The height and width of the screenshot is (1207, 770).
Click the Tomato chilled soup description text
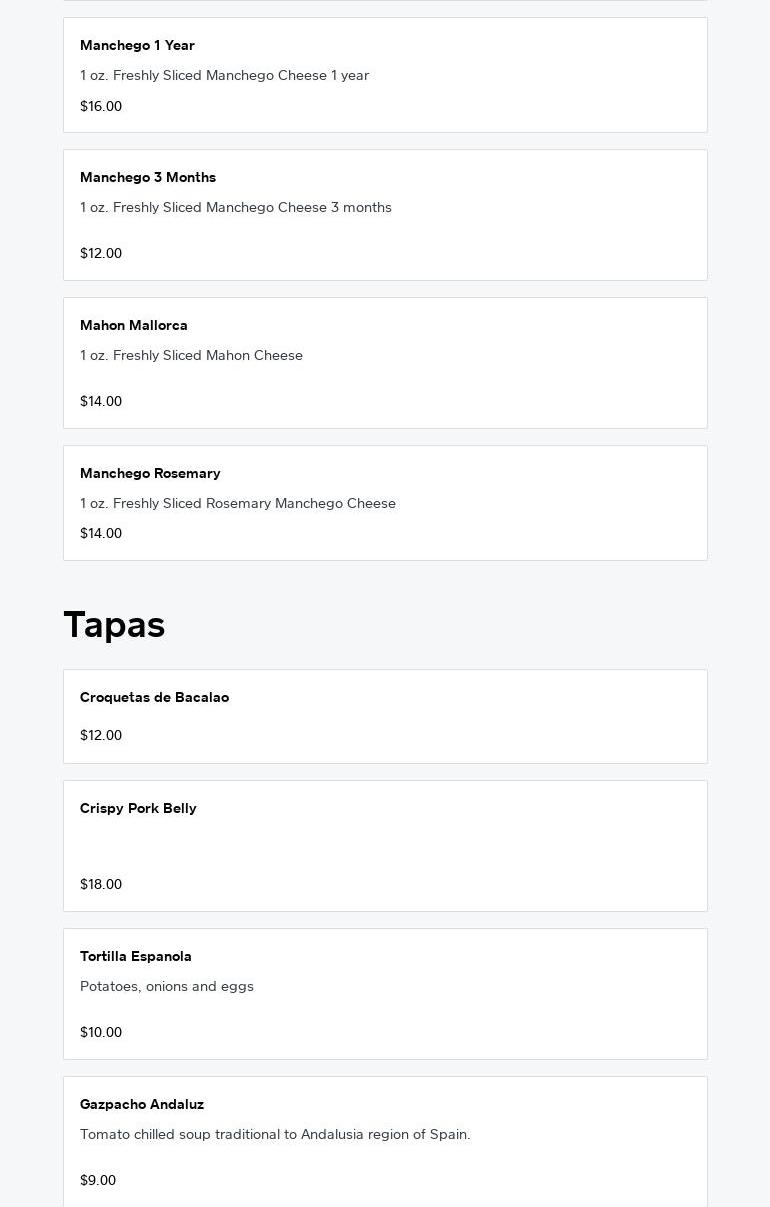click(x=275, y=1134)
